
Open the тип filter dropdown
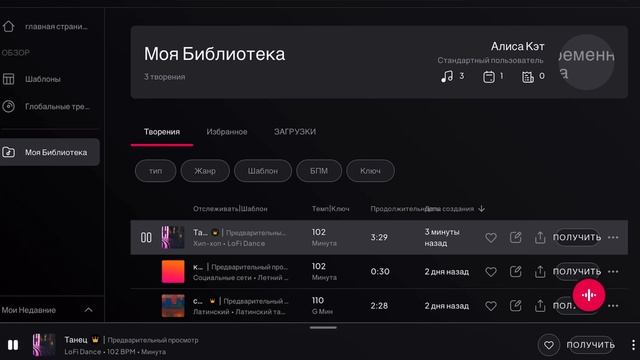click(x=156, y=171)
